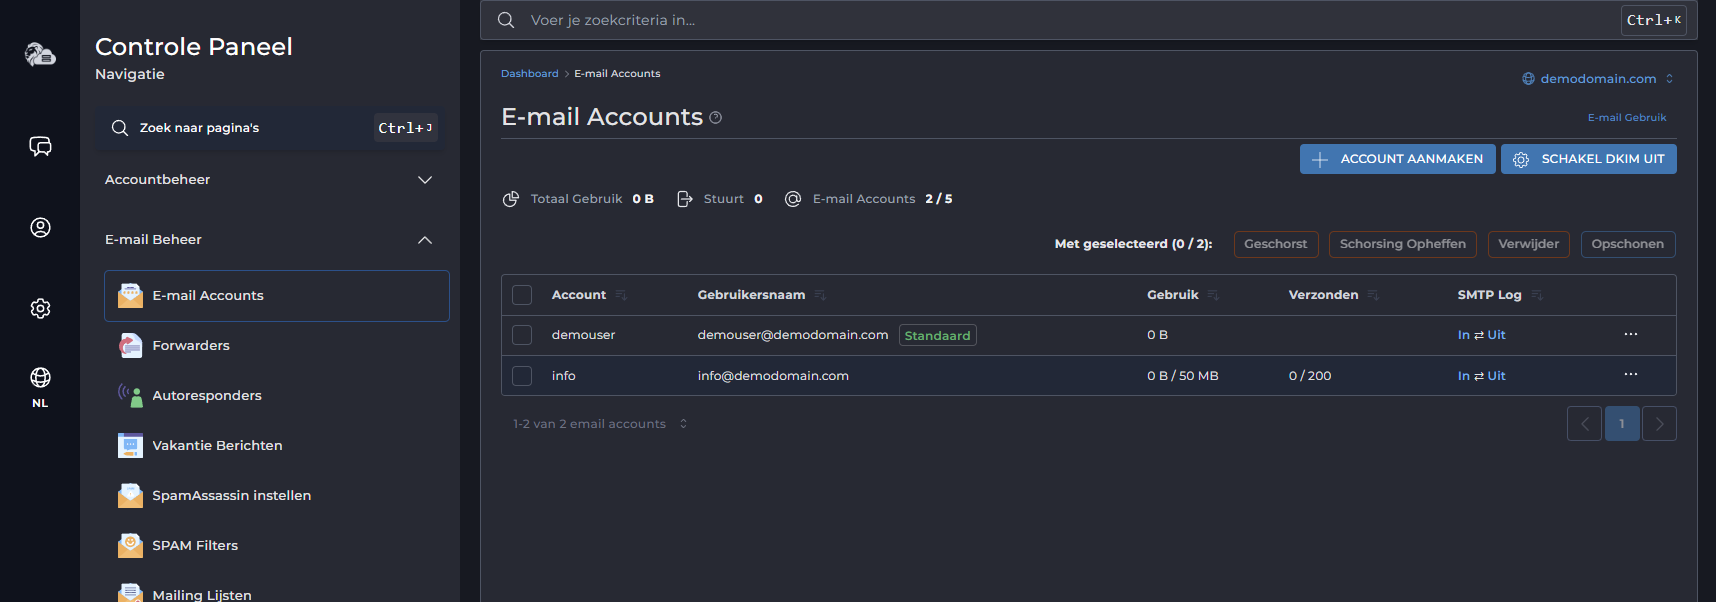
Task: Click the Vakantie Berichten icon
Action: tap(130, 445)
